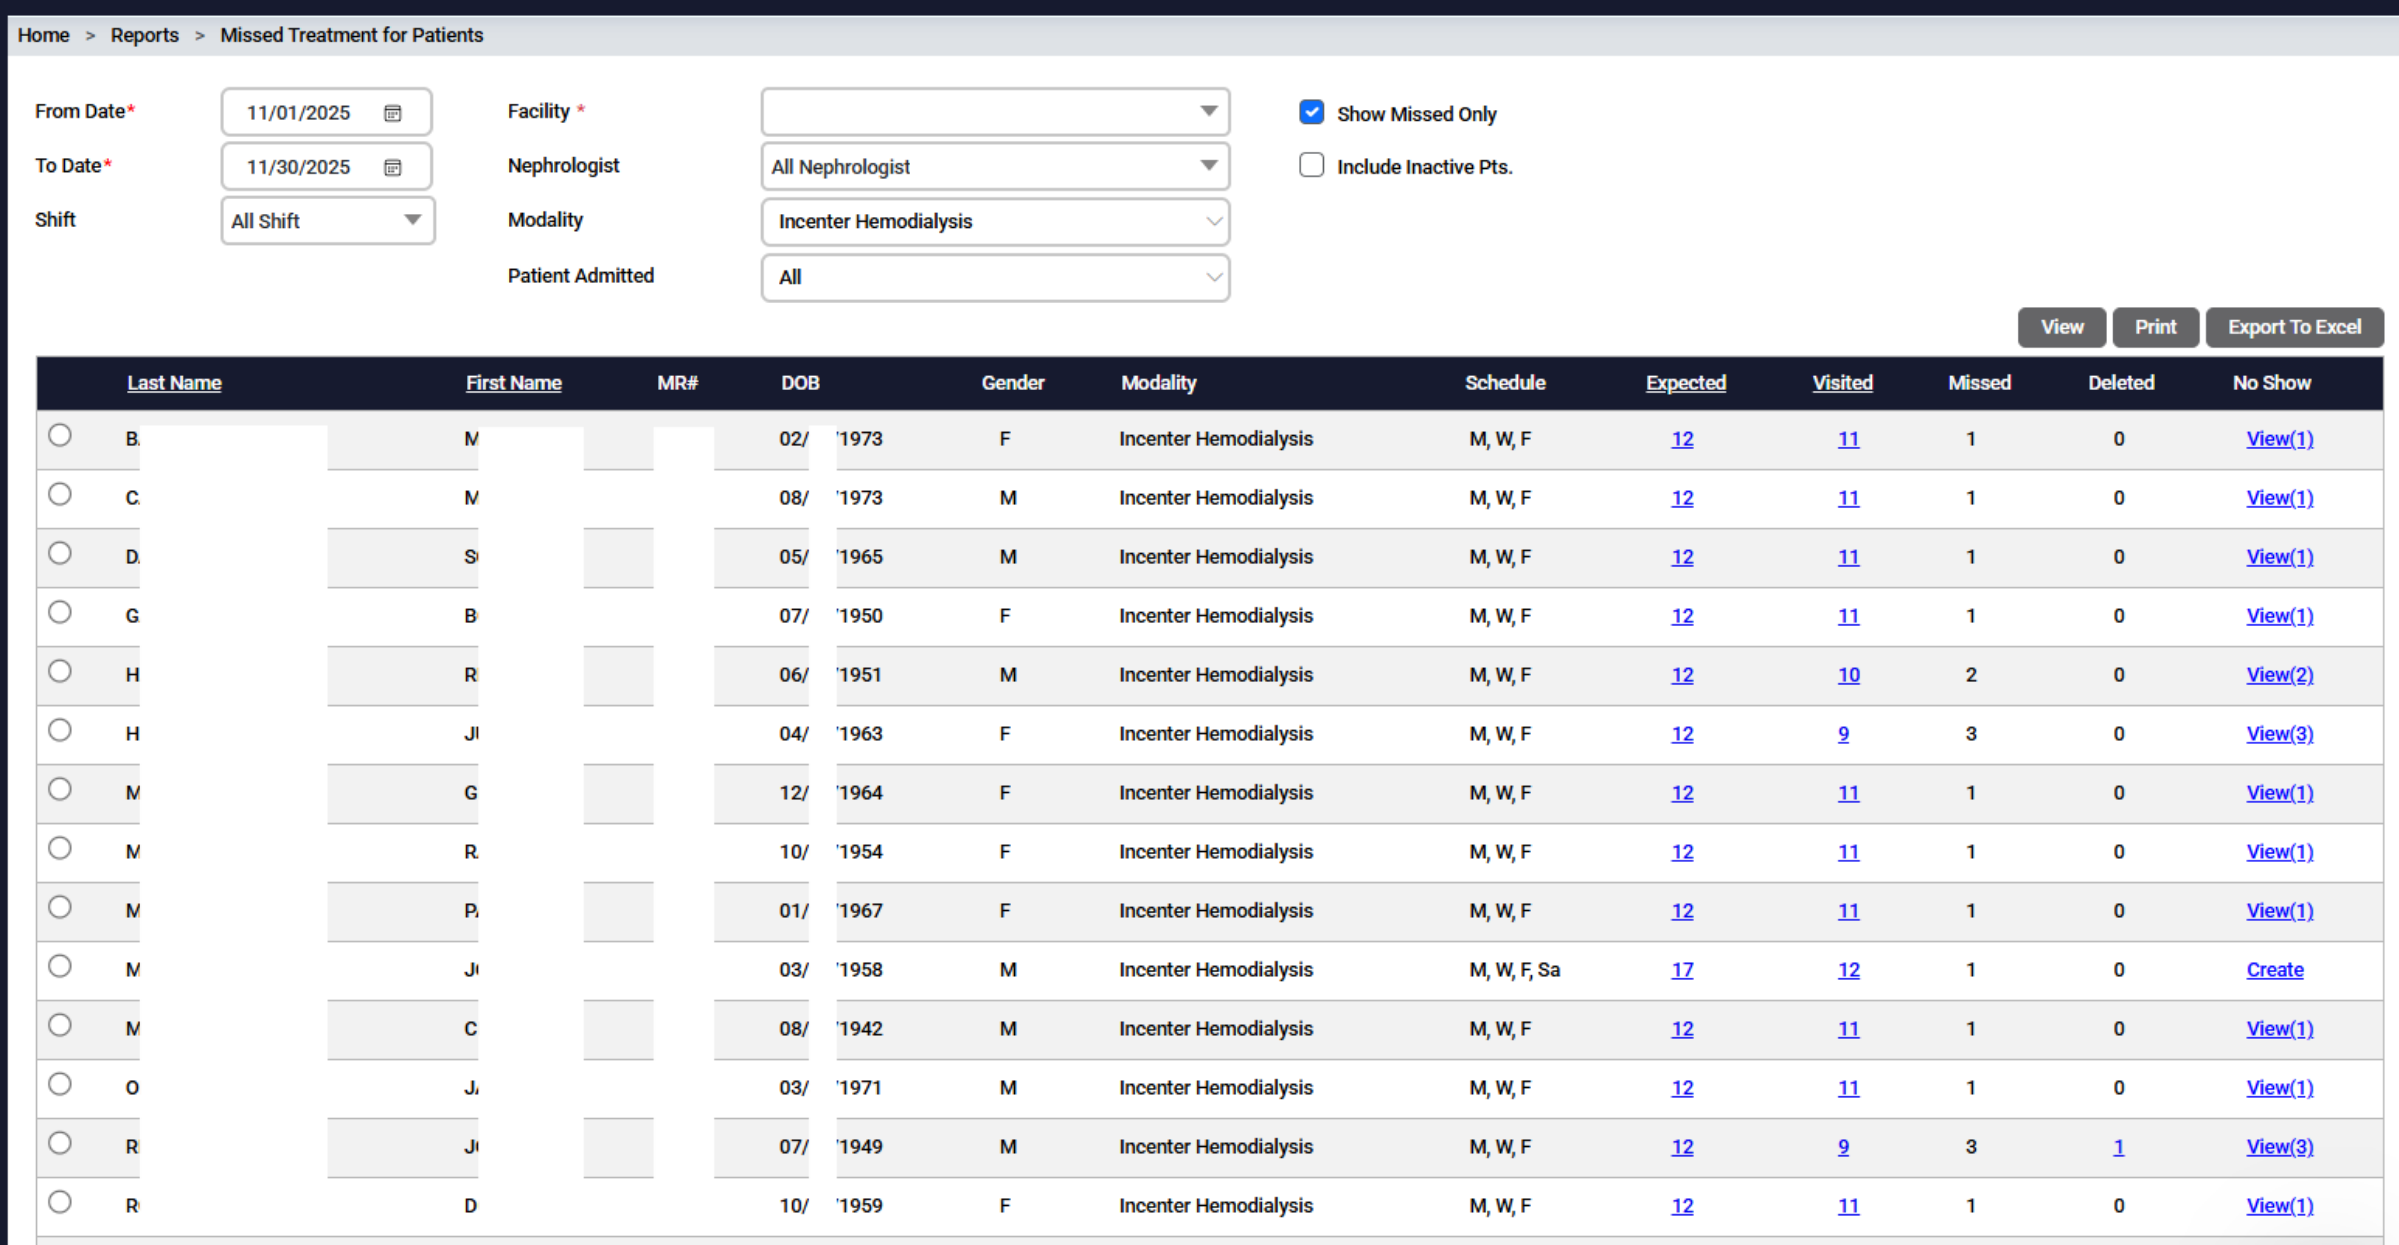Click the Export To Excel button
The image size is (2399, 1245).
click(2294, 327)
